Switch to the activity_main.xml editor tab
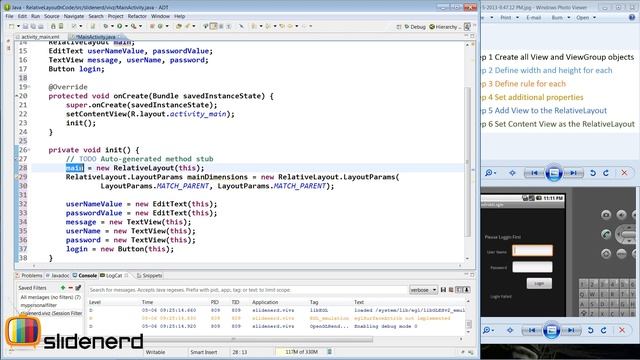Viewport: 640px width, 360px height. [x=40, y=37]
